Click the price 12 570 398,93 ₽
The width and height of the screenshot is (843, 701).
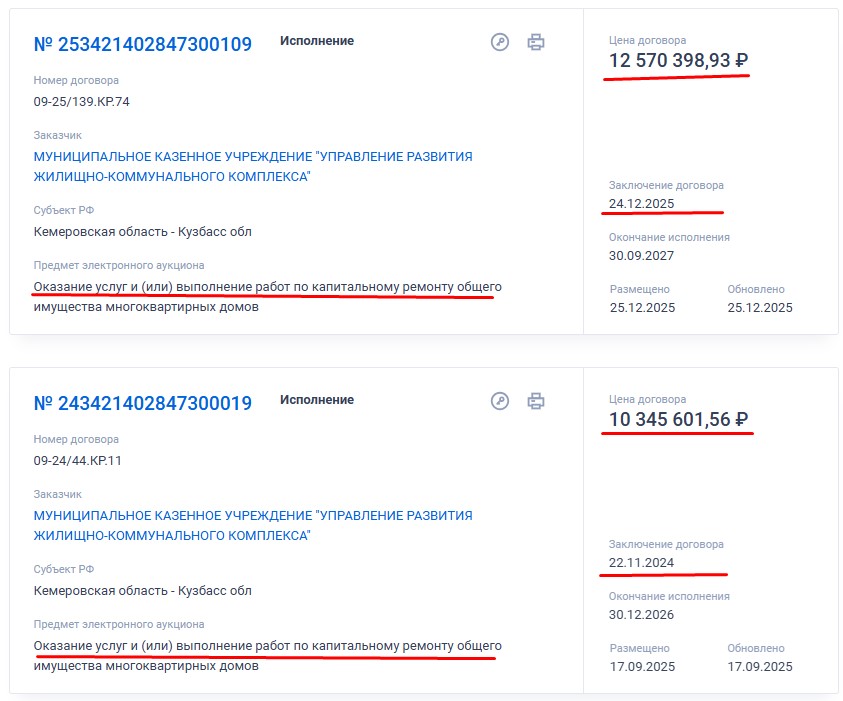click(678, 60)
